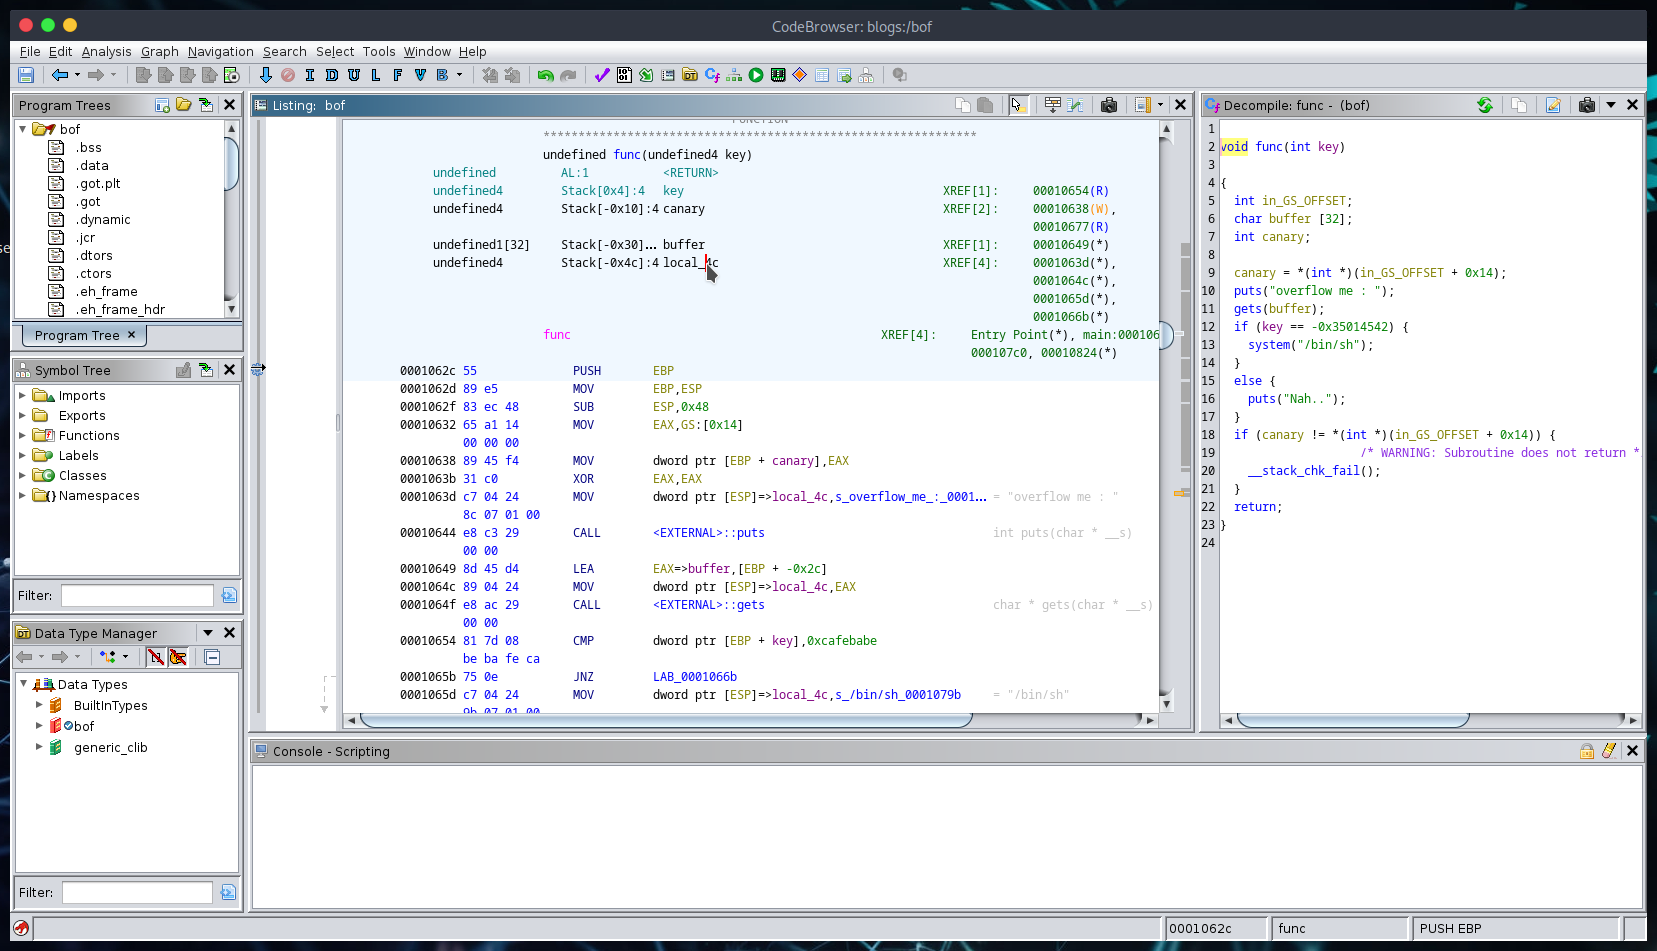This screenshot has height=951, width=1657.
Task: Open Data Type Manager from toolbar
Action: click(690, 75)
